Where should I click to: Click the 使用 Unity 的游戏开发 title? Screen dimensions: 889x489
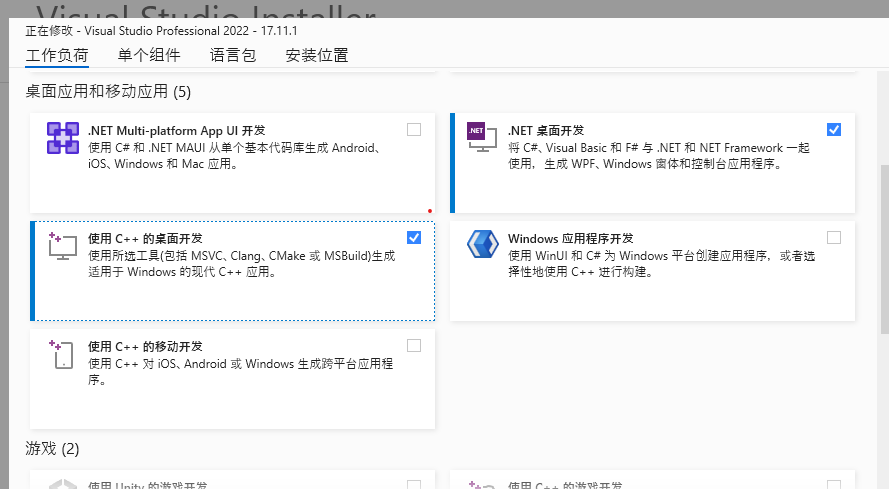(x=147, y=485)
